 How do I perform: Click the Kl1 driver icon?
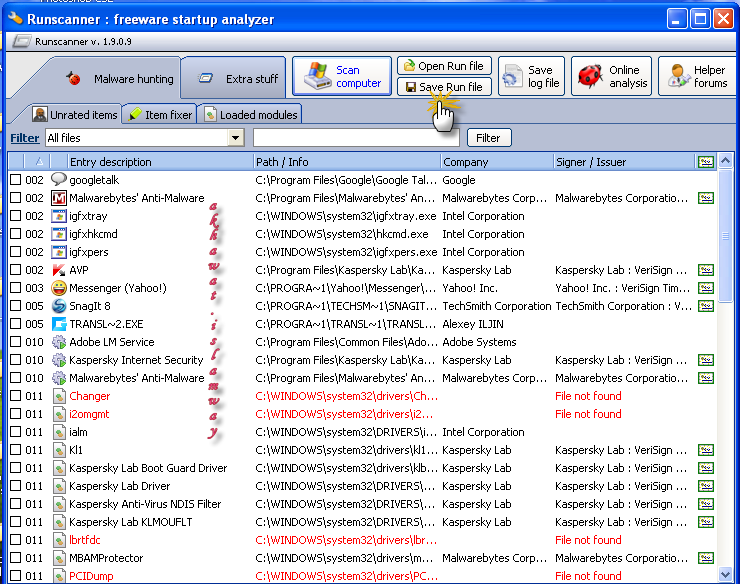click(59, 450)
